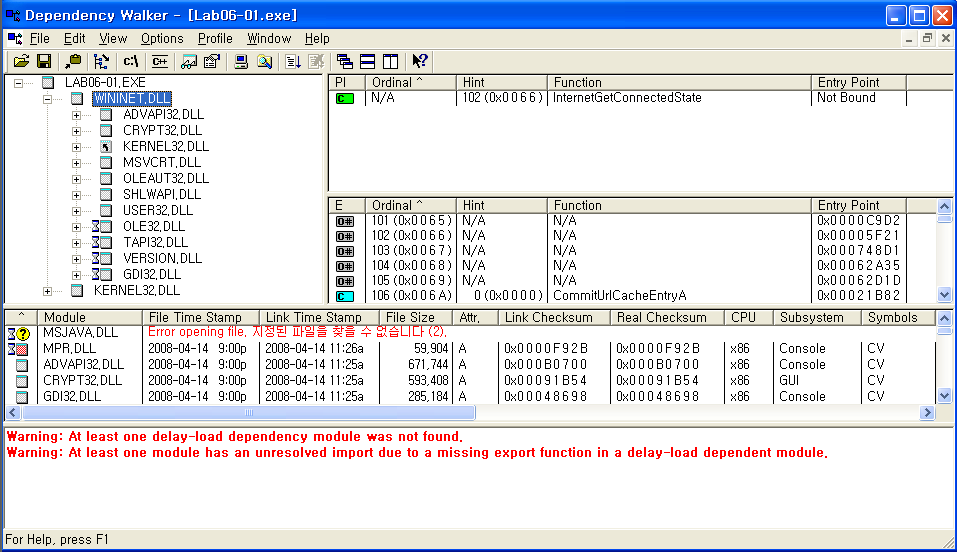Open the Help menu

tap(317, 38)
